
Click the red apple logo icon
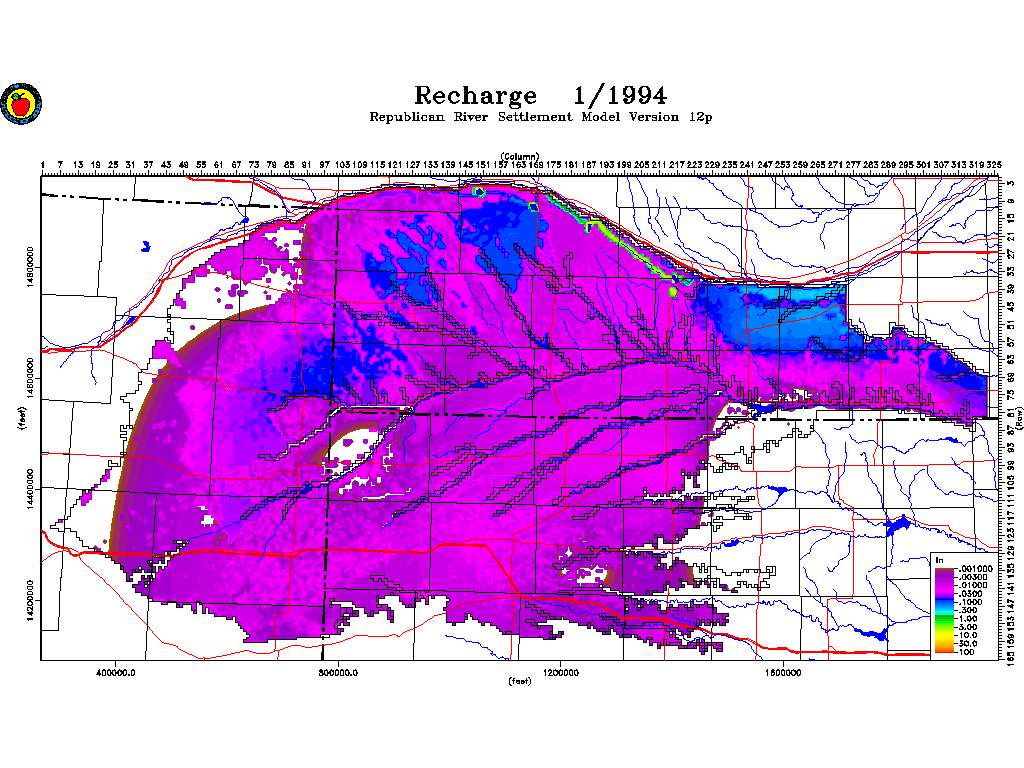click(x=21, y=103)
